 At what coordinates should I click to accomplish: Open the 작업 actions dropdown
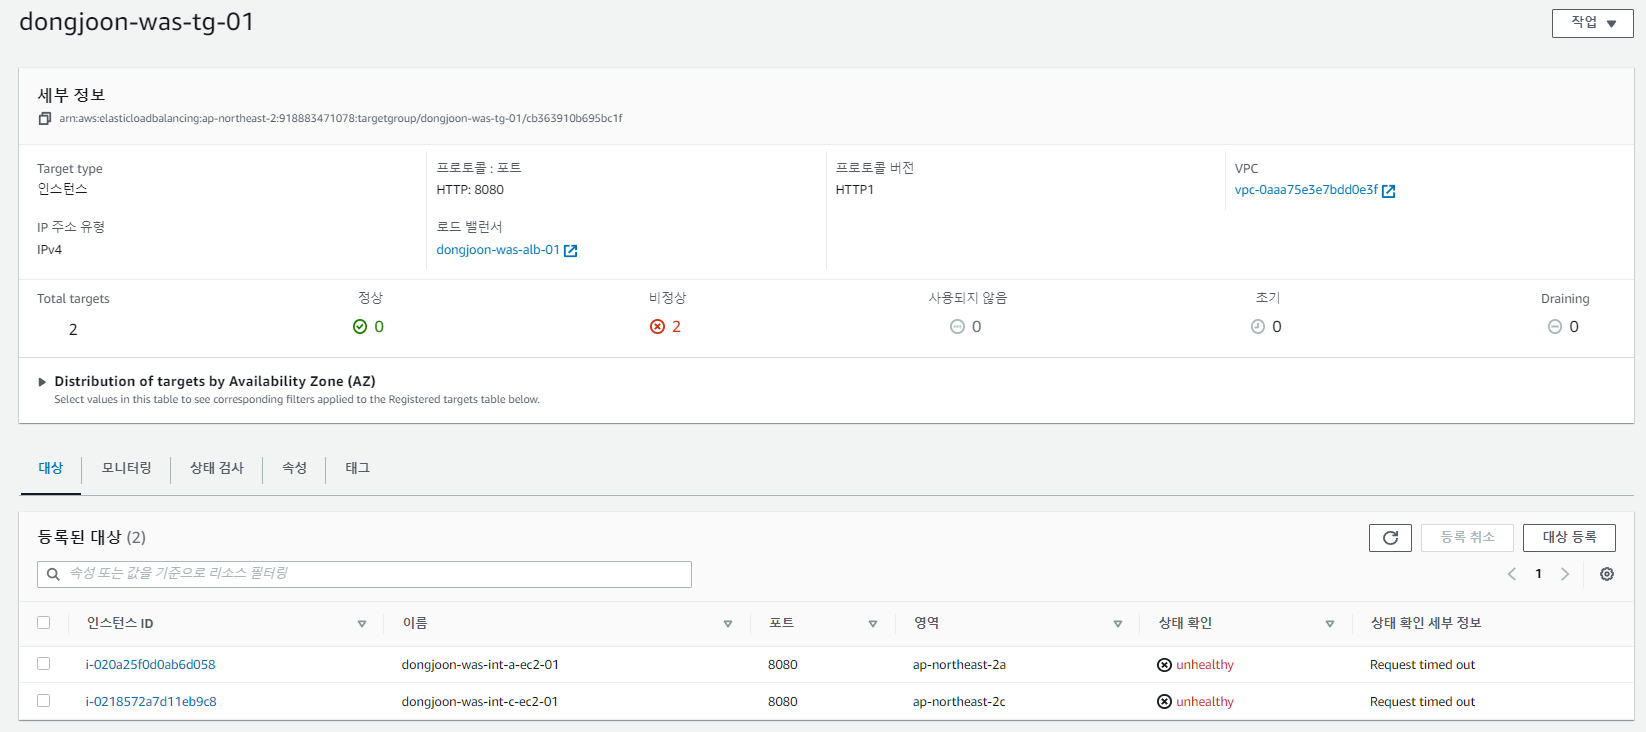[x=1592, y=23]
